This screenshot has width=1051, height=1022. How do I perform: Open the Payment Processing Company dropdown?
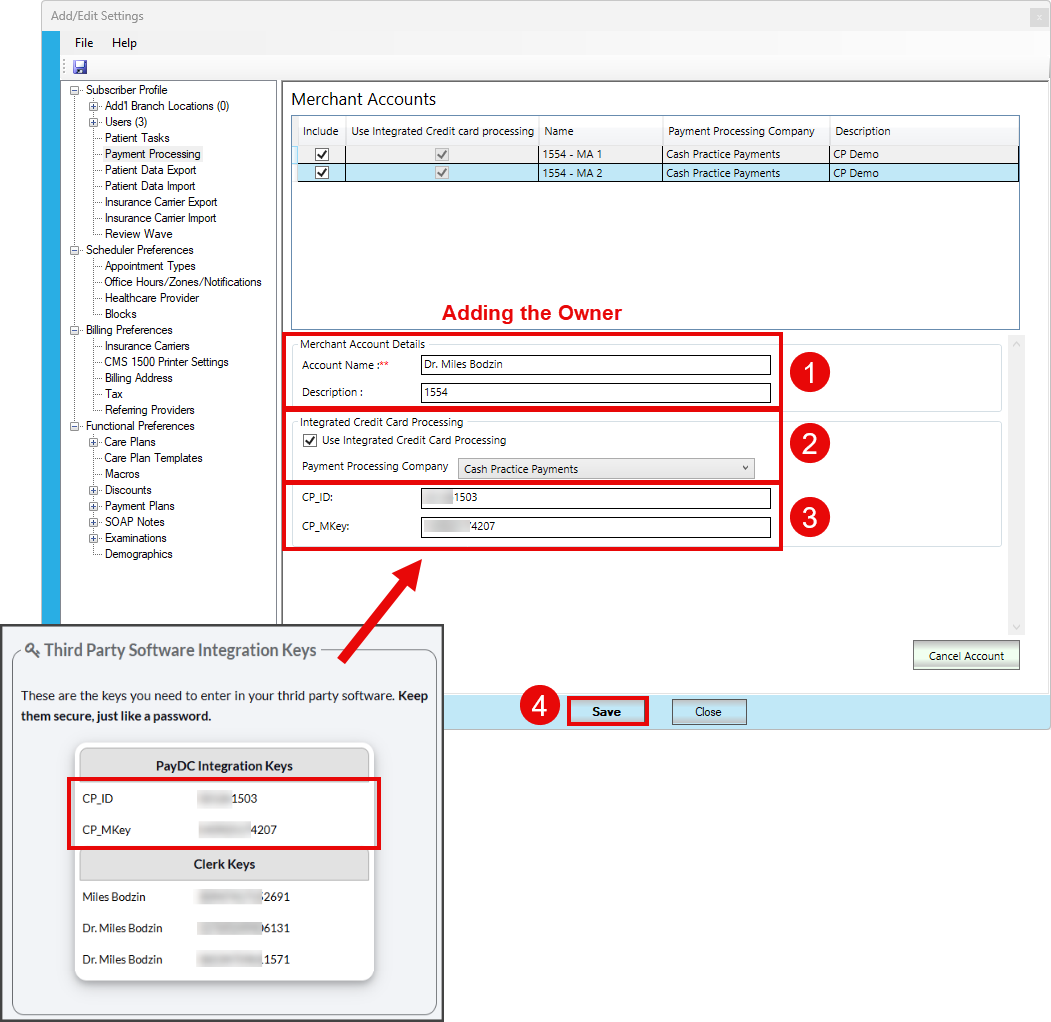(x=606, y=468)
